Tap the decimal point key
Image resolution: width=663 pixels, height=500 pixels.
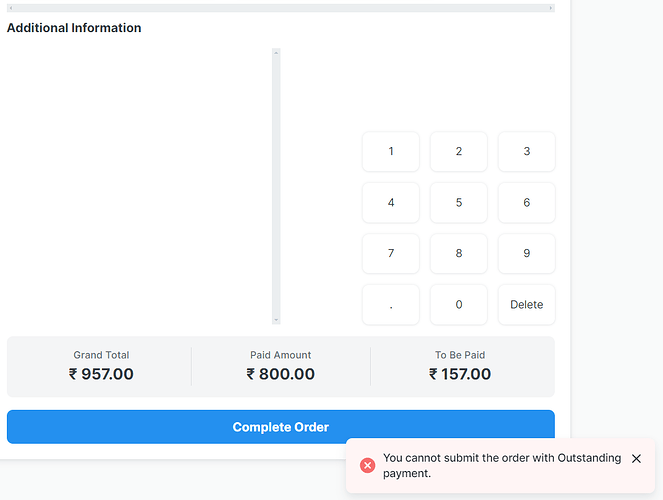(391, 304)
